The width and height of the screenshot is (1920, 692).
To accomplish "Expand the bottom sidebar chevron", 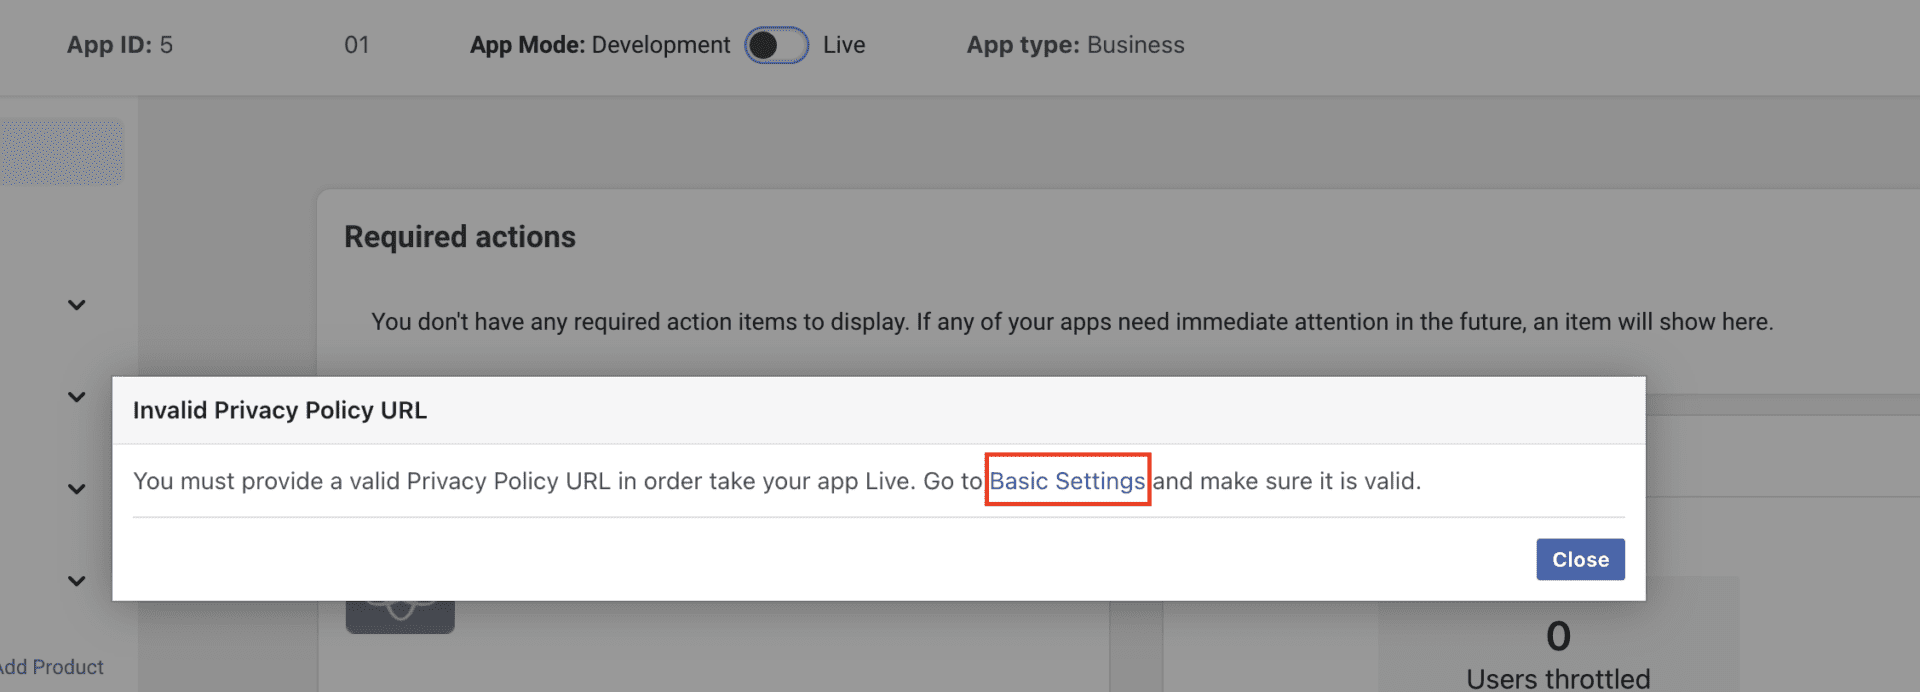I will point(77,581).
